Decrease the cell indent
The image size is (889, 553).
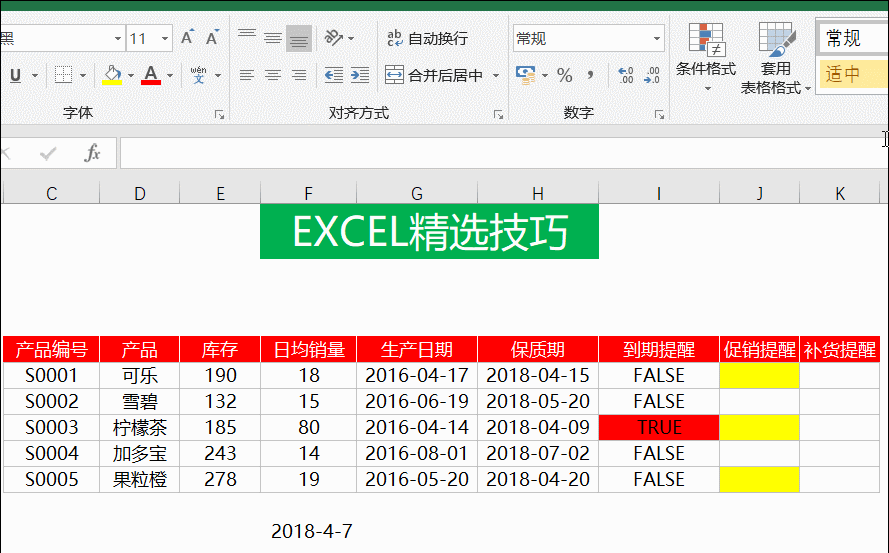[x=333, y=75]
